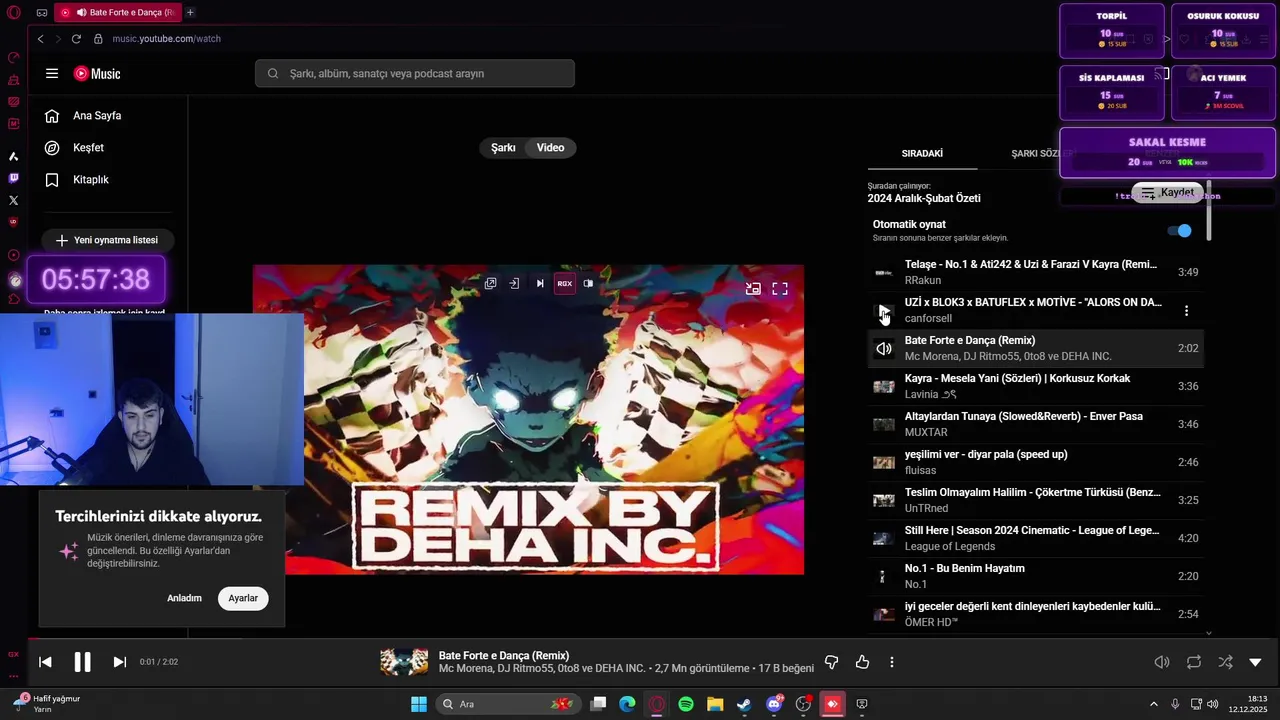Screen dimensions: 1280x720
Task: Click the 2024 Aralık-Şubat Özeti playlist title
Action: 924,198
